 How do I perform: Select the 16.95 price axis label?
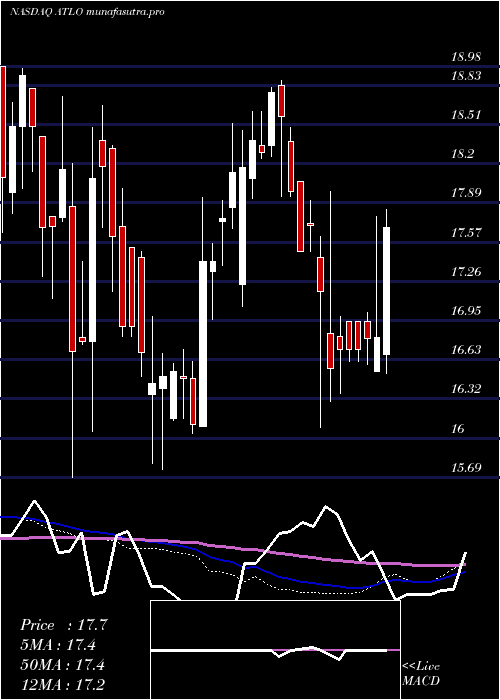(466, 310)
